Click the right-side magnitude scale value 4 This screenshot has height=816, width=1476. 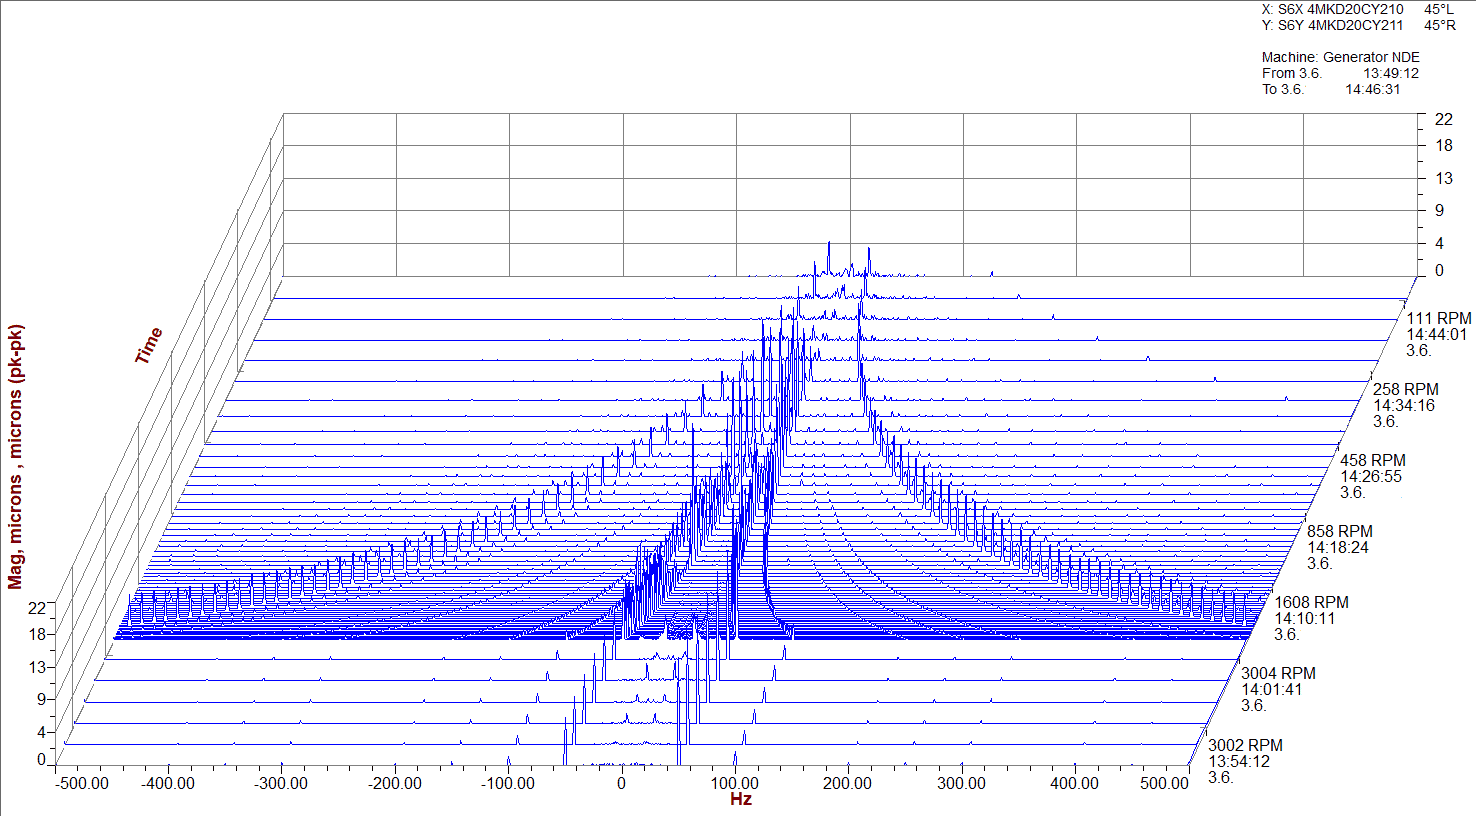click(x=1440, y=243)
